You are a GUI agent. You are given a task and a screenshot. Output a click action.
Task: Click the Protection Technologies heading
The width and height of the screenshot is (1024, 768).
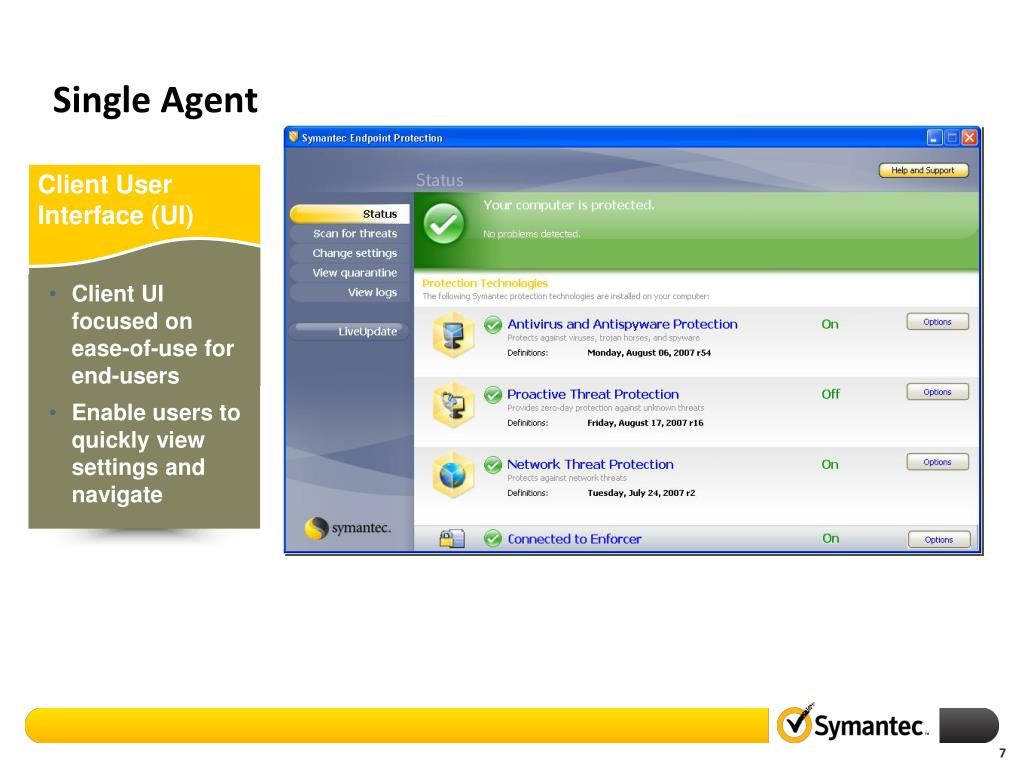[x=485, y=283]
